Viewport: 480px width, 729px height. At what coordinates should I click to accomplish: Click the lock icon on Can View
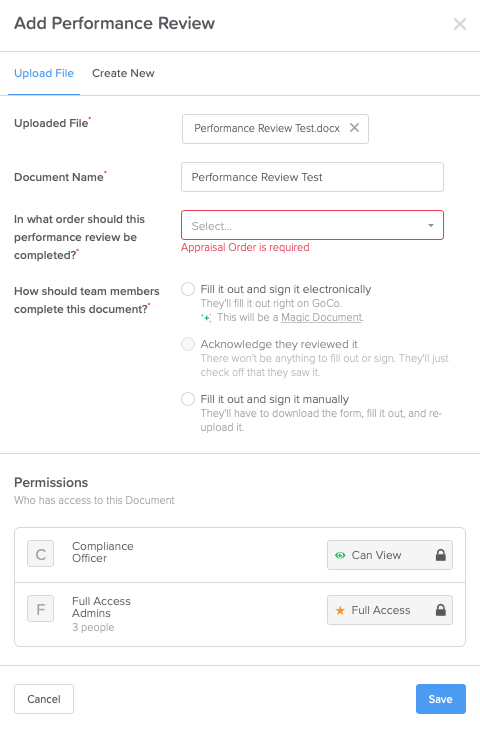[x=440, y=555]
